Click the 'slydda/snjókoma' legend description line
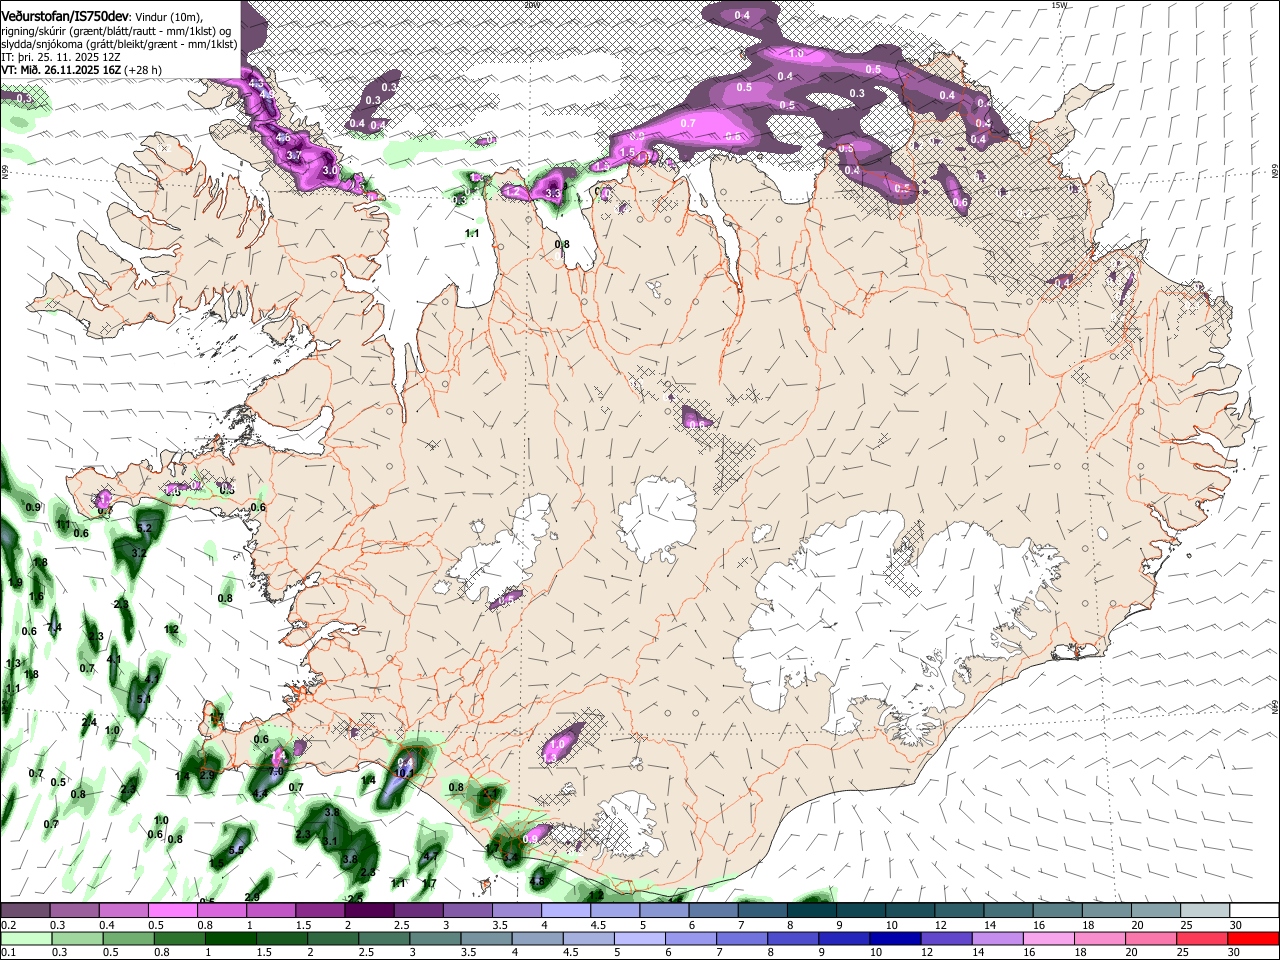 (119, 44)
